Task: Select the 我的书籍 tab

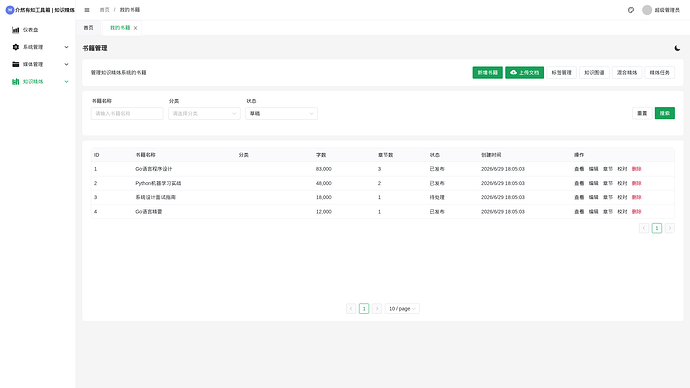Action: pos(120,28)
